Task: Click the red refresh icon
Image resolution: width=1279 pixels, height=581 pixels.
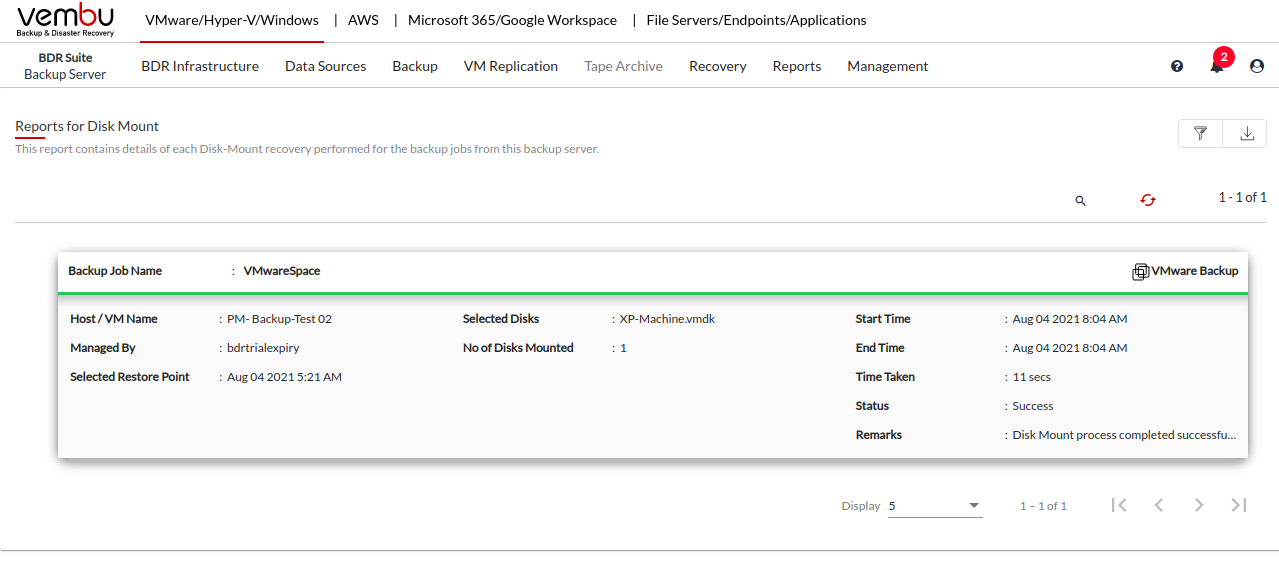Action: [1148, 200]
